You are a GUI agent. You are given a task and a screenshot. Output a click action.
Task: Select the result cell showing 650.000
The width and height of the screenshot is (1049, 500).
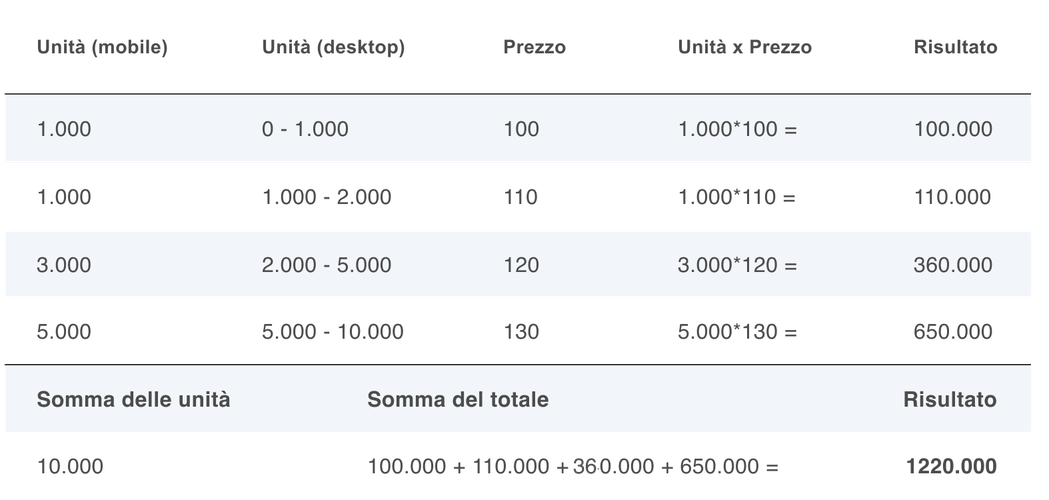pos(953,332)
